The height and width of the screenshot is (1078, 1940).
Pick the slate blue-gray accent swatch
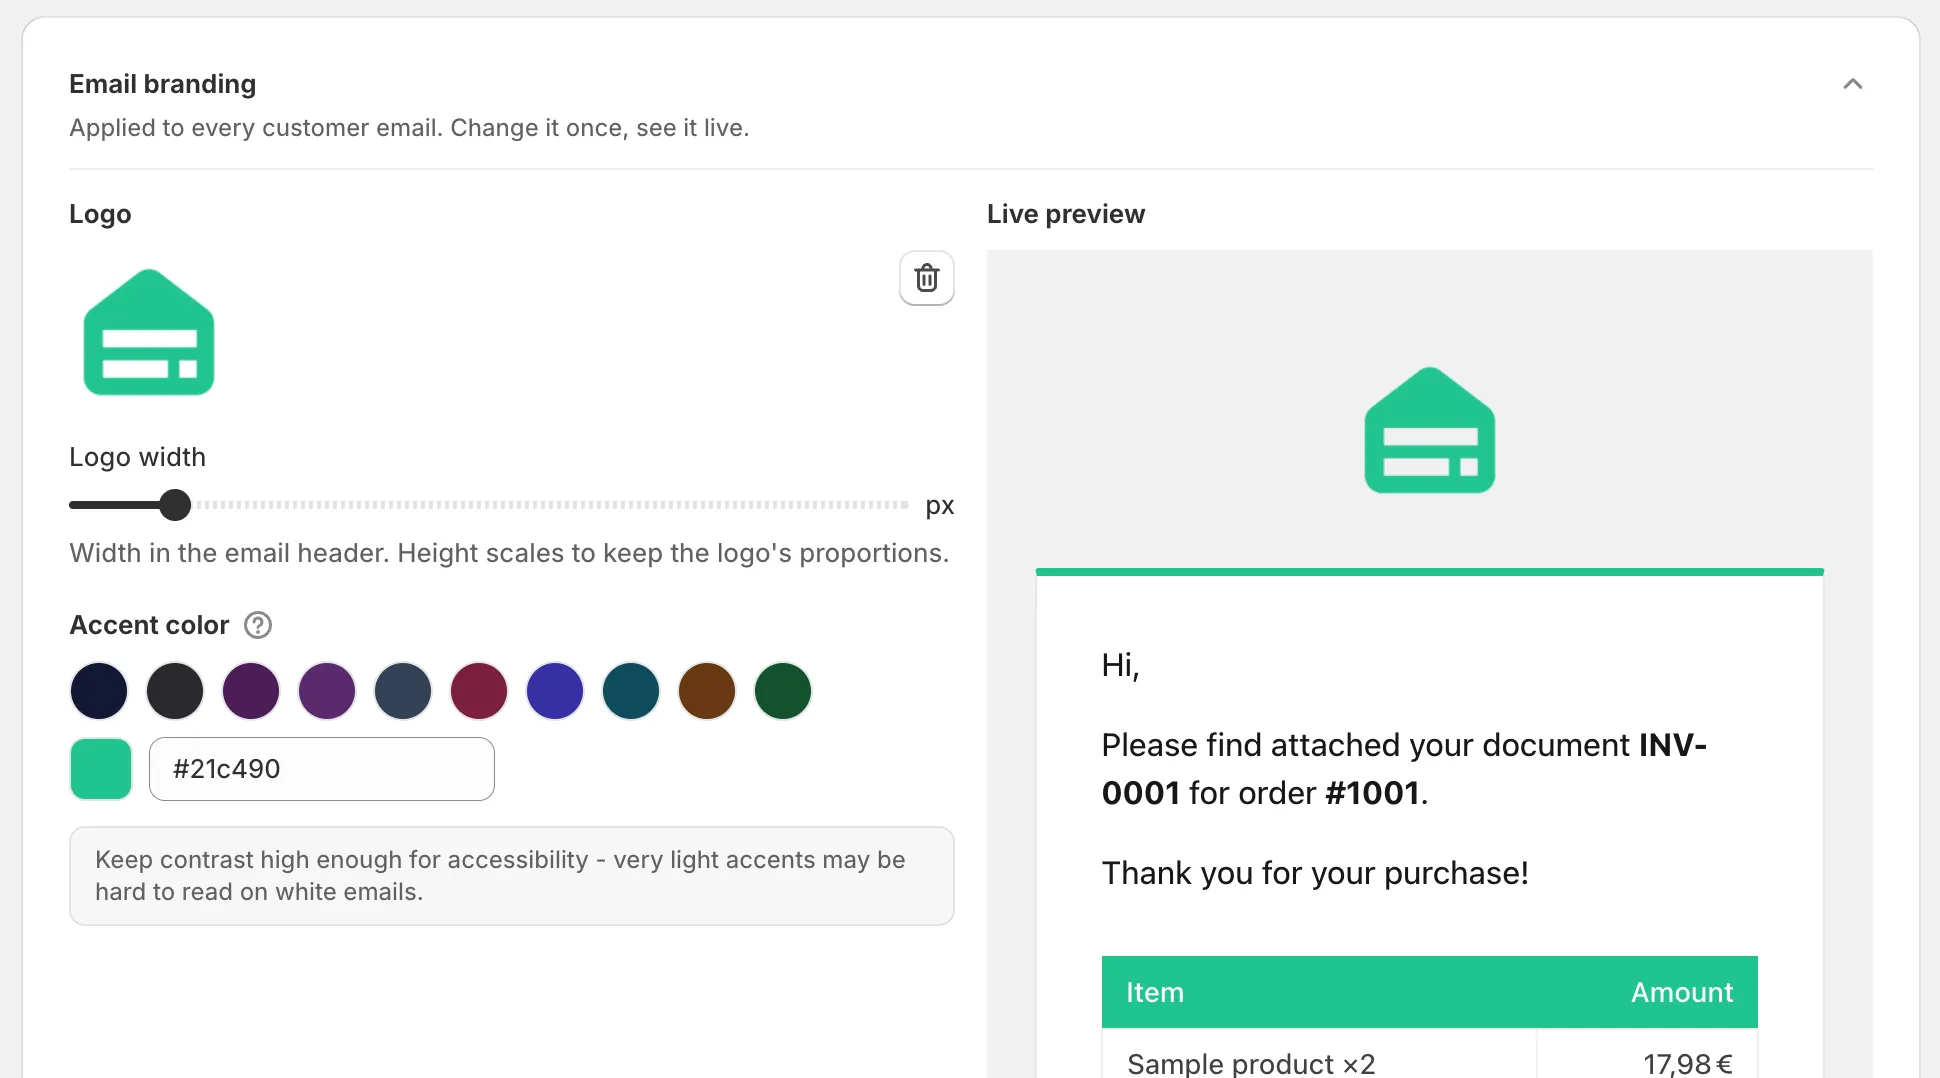[403, 691]
